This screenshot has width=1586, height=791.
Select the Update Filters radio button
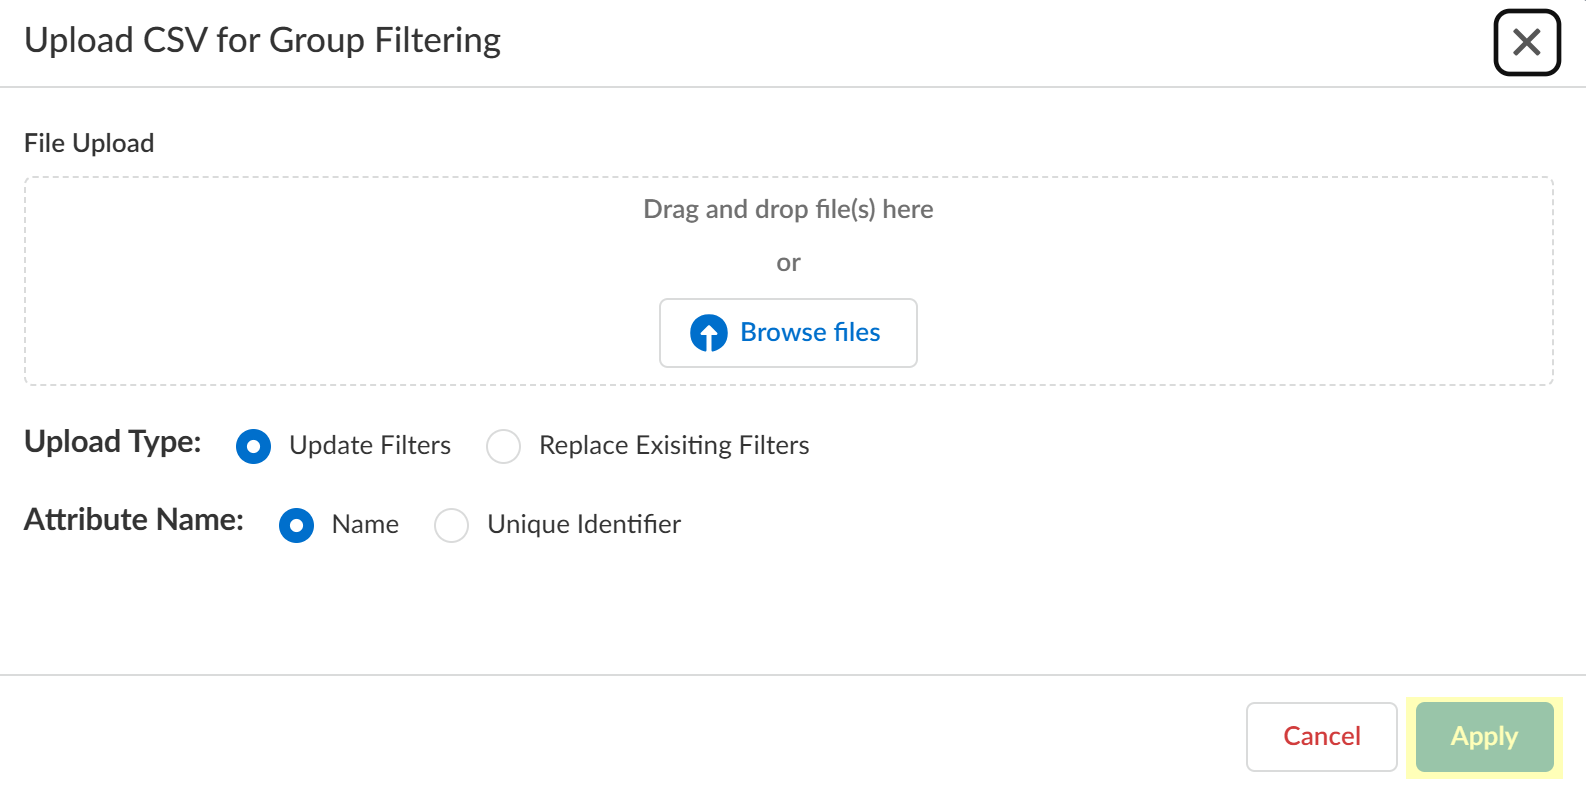[x=253, y=446]
